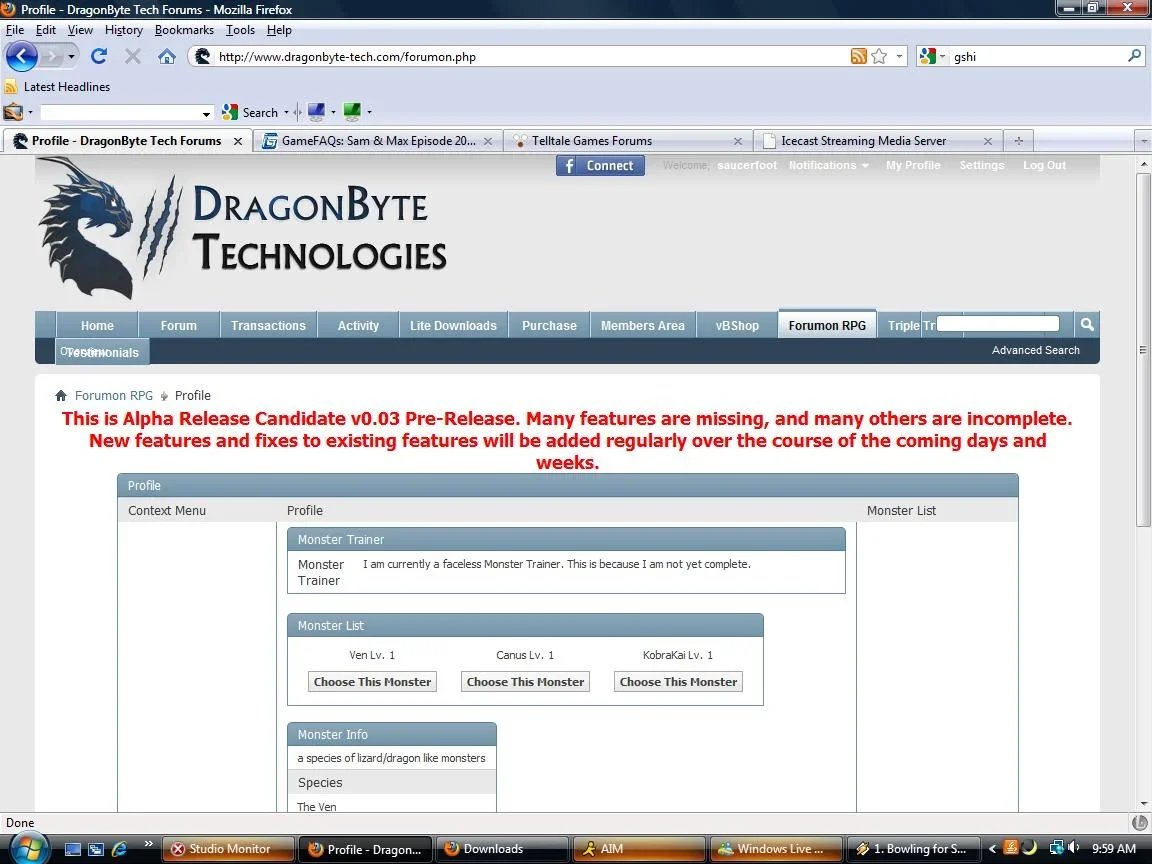
Task: Switch to the Telltale Games Forums tab
Action: pyautogui.click(x=627, y=140)
